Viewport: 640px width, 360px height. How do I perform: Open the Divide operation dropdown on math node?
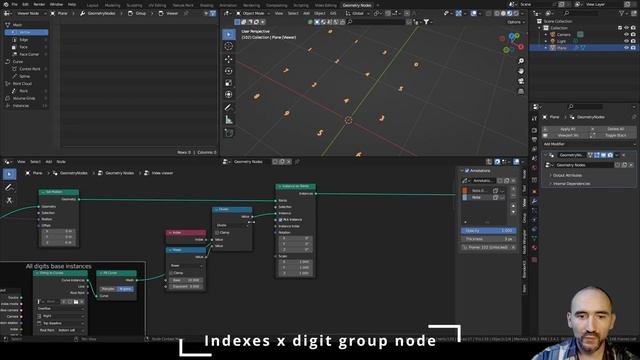point(232,225)
